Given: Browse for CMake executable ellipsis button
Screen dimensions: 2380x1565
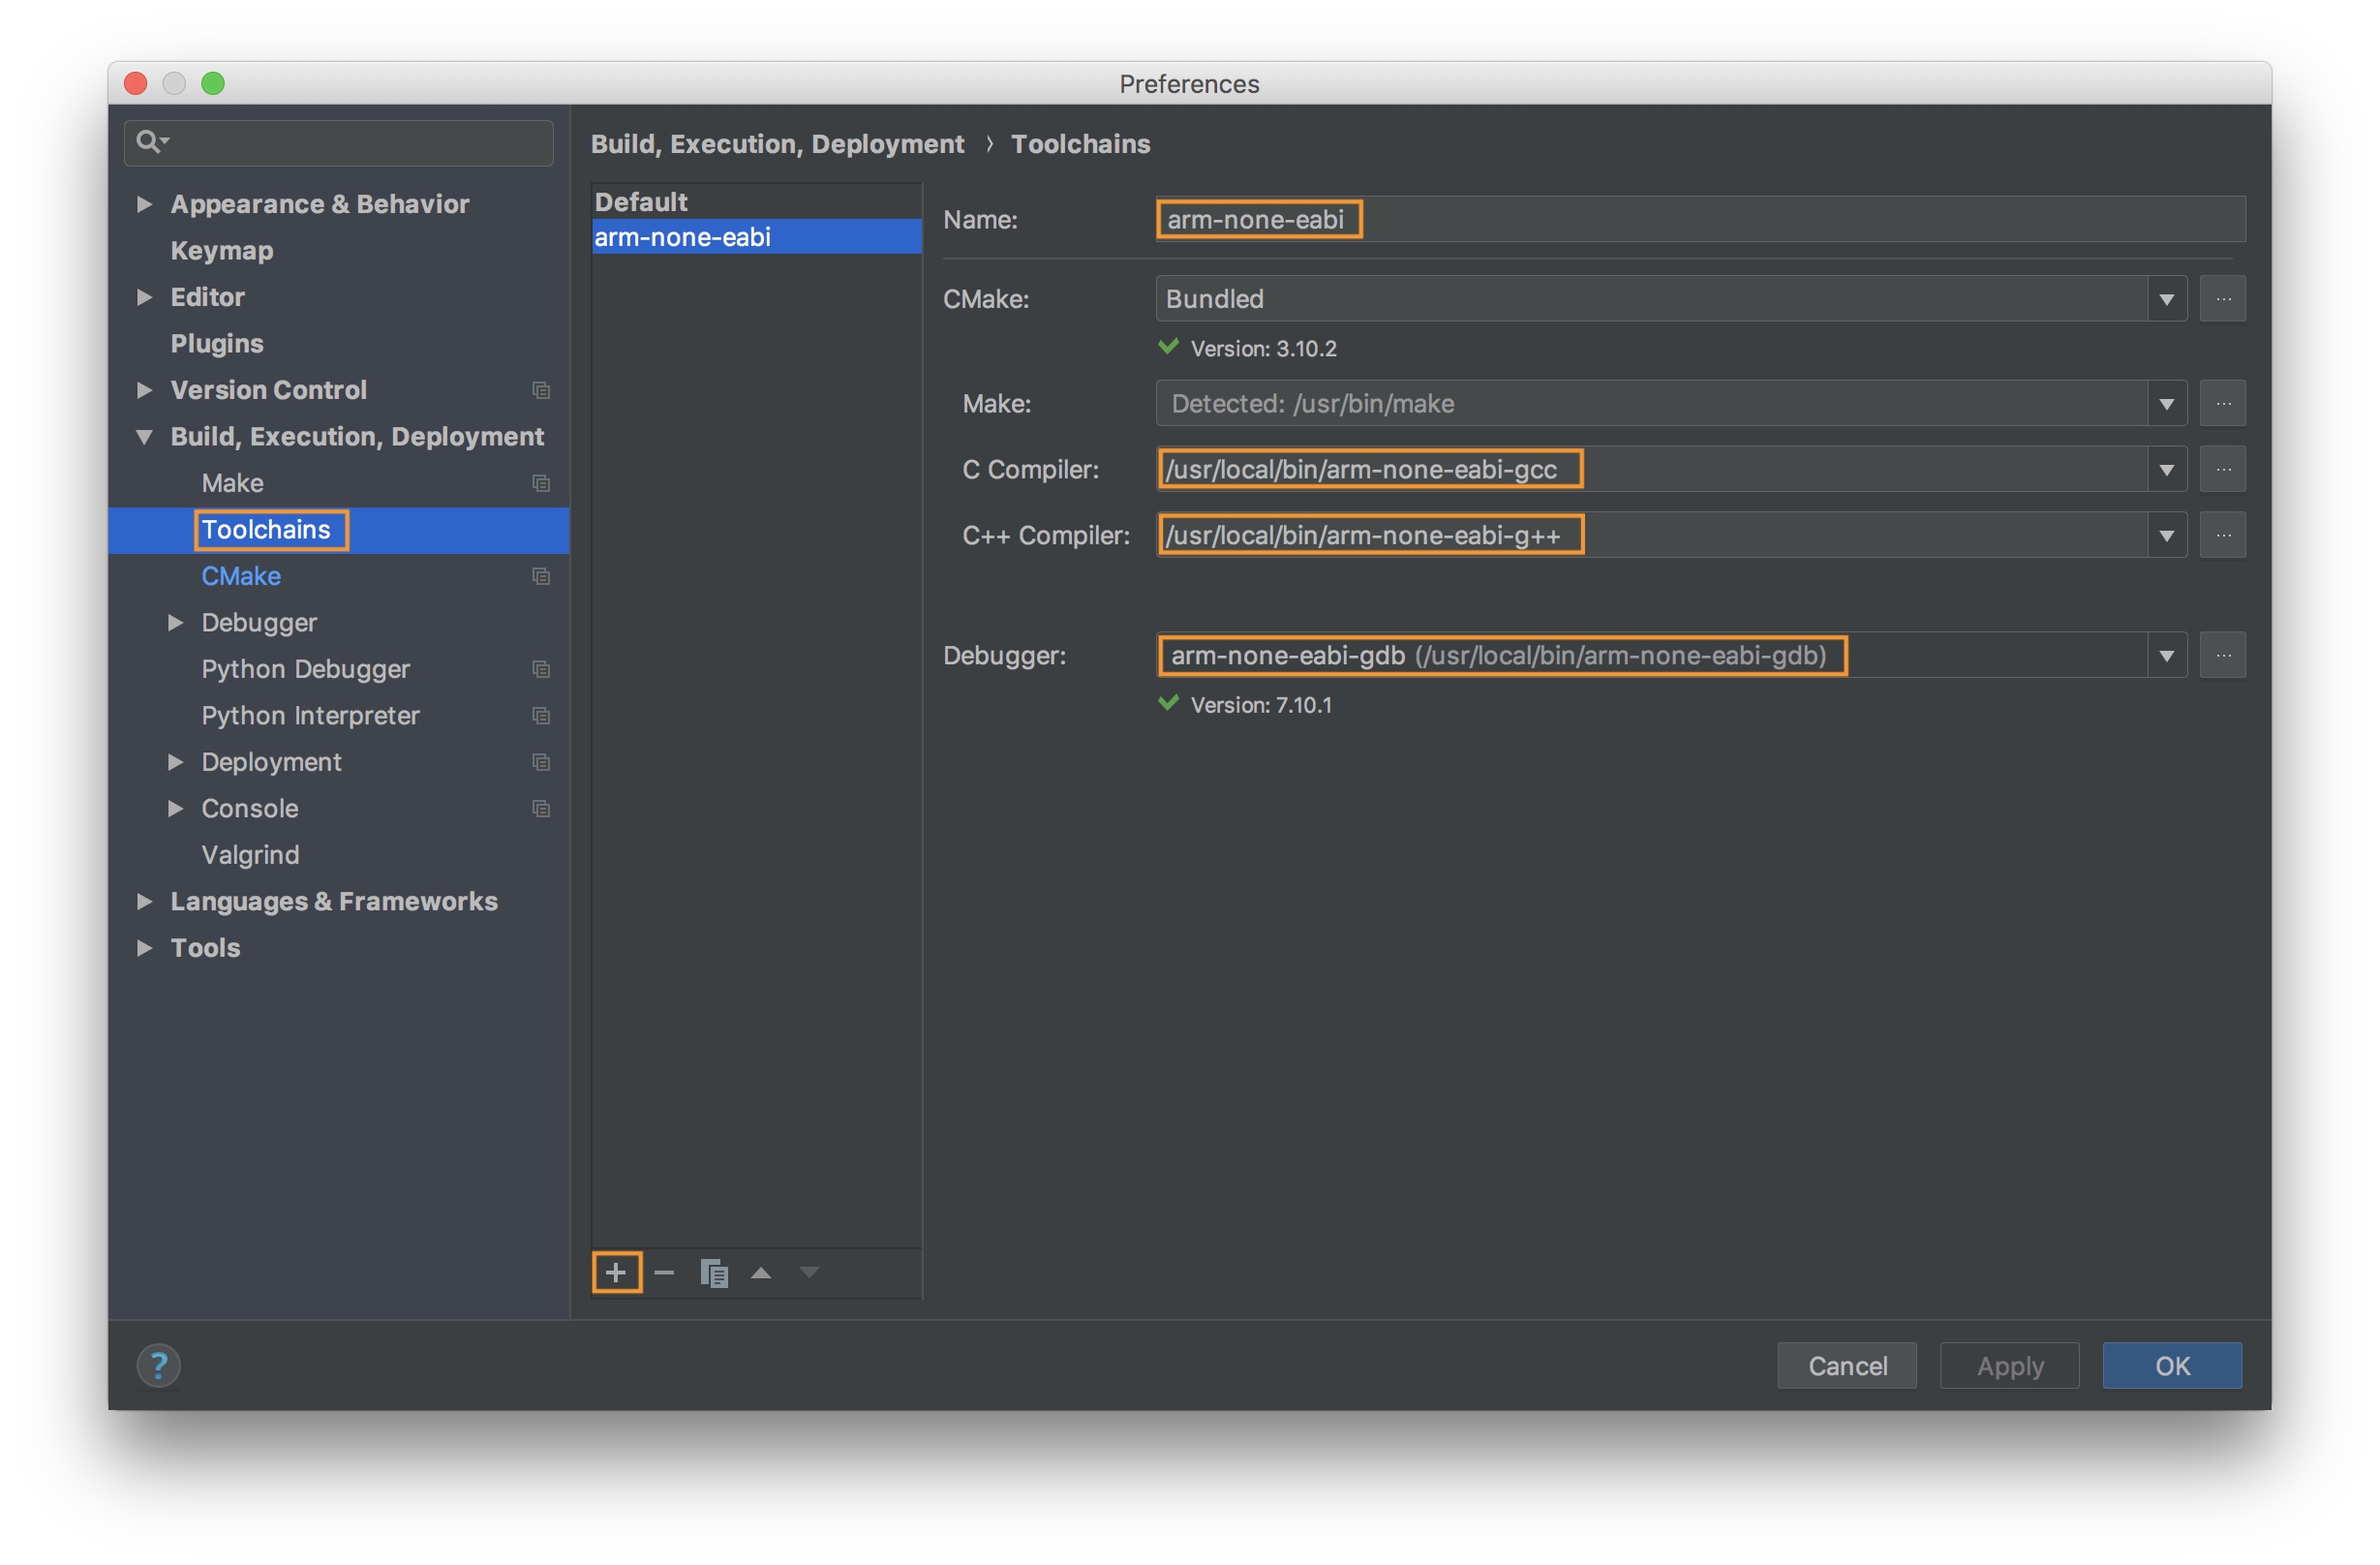Looking at the screenshot, I should tap(2223, 299).
